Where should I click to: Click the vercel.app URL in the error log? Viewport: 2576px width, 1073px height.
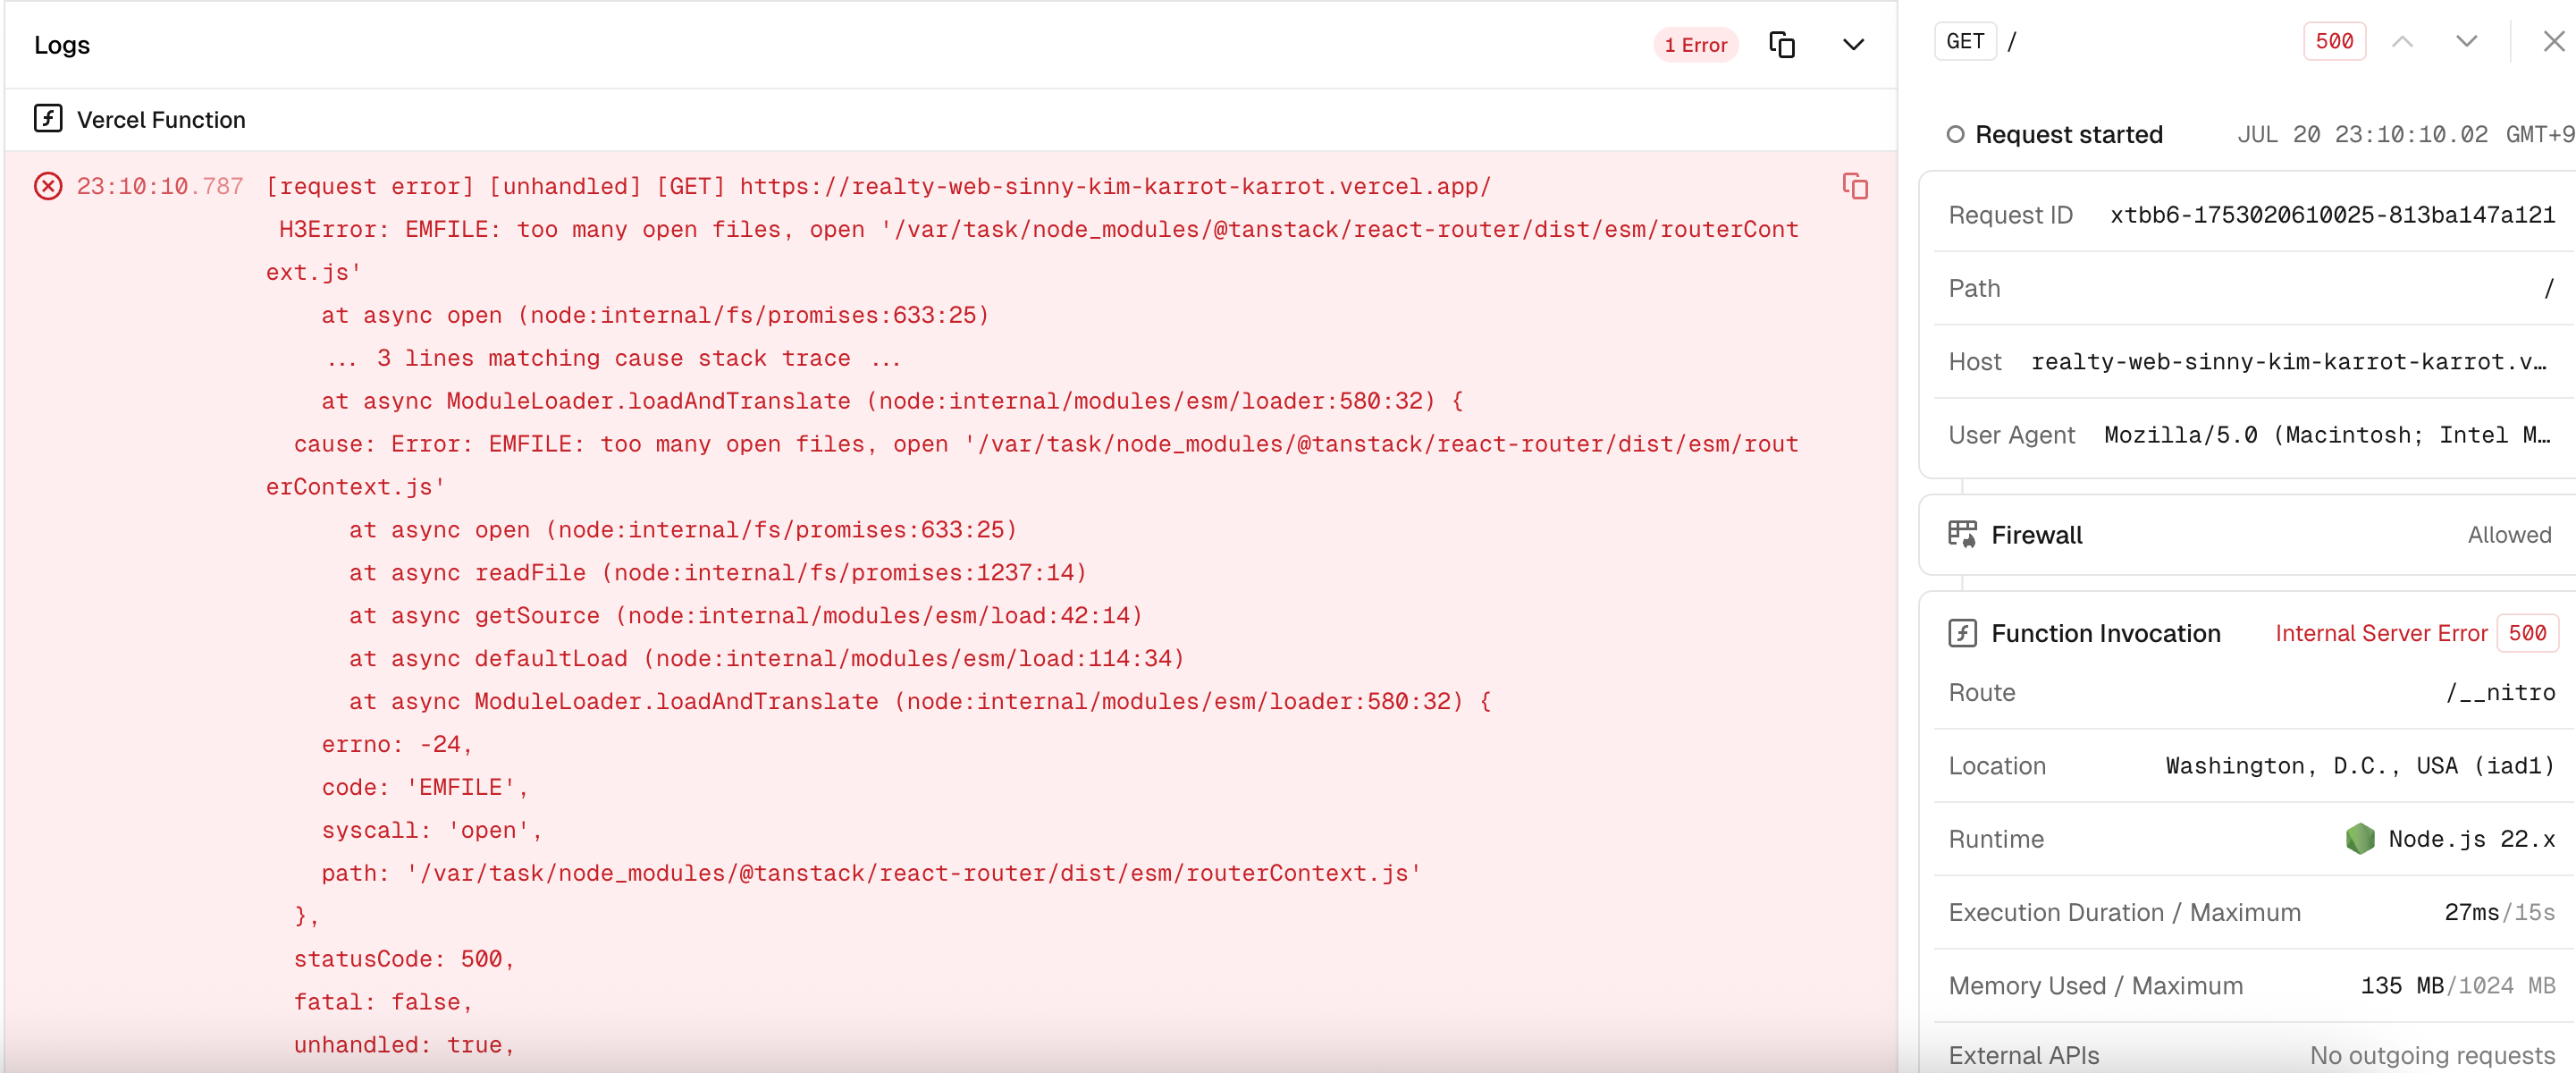[1115, 186]
